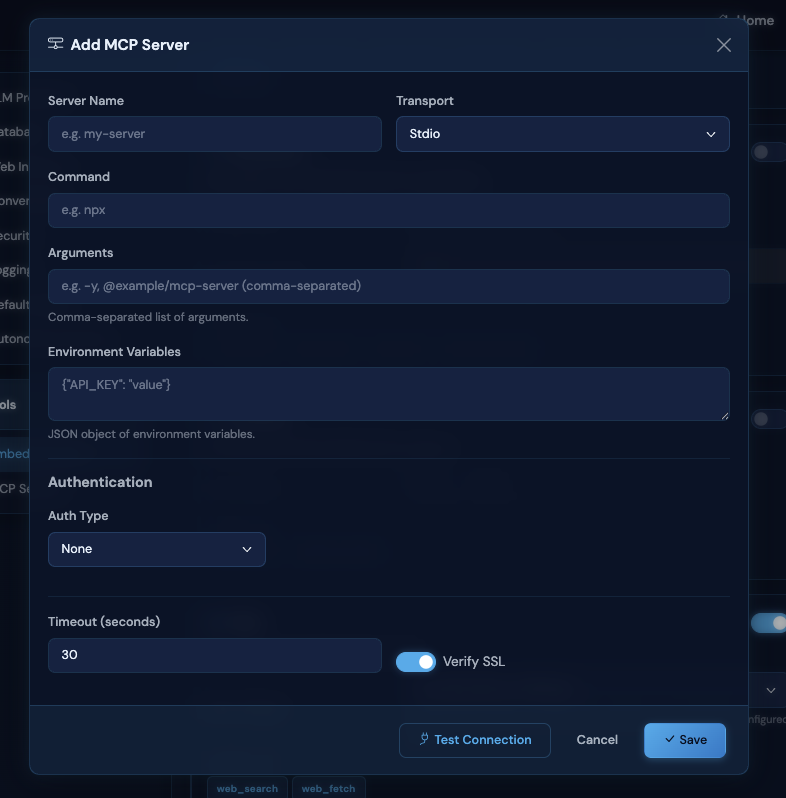Toggle the Verify SSL switch
The image size is (786, 798).
(415, 662)
